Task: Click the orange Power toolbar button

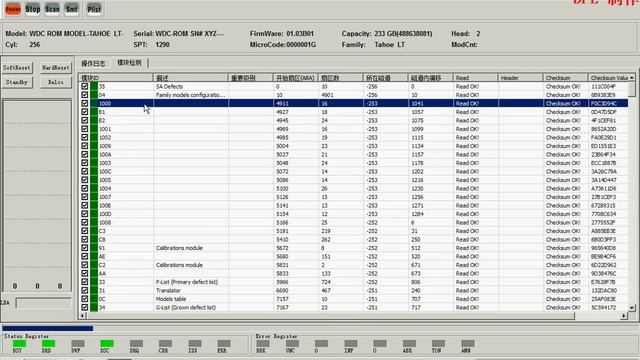Action: coord(13,9)
